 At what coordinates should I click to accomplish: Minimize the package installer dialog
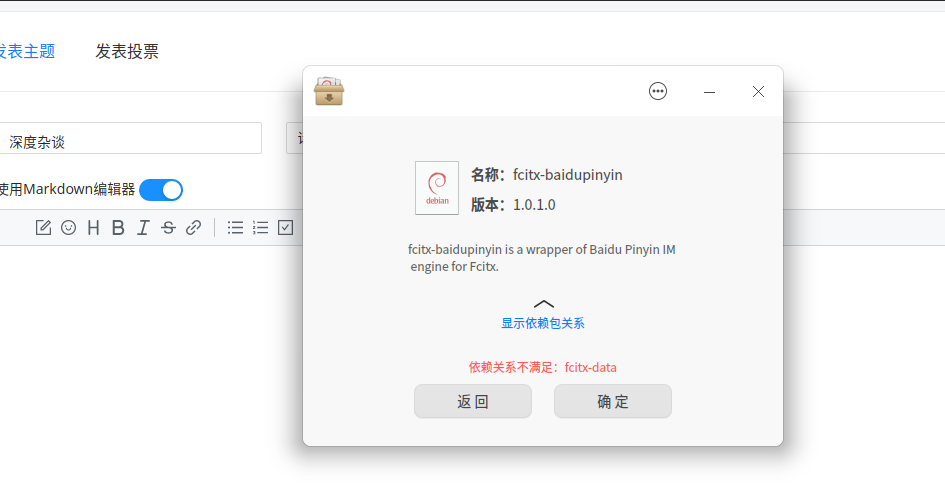pyautogui.click(x=709, y=92)
